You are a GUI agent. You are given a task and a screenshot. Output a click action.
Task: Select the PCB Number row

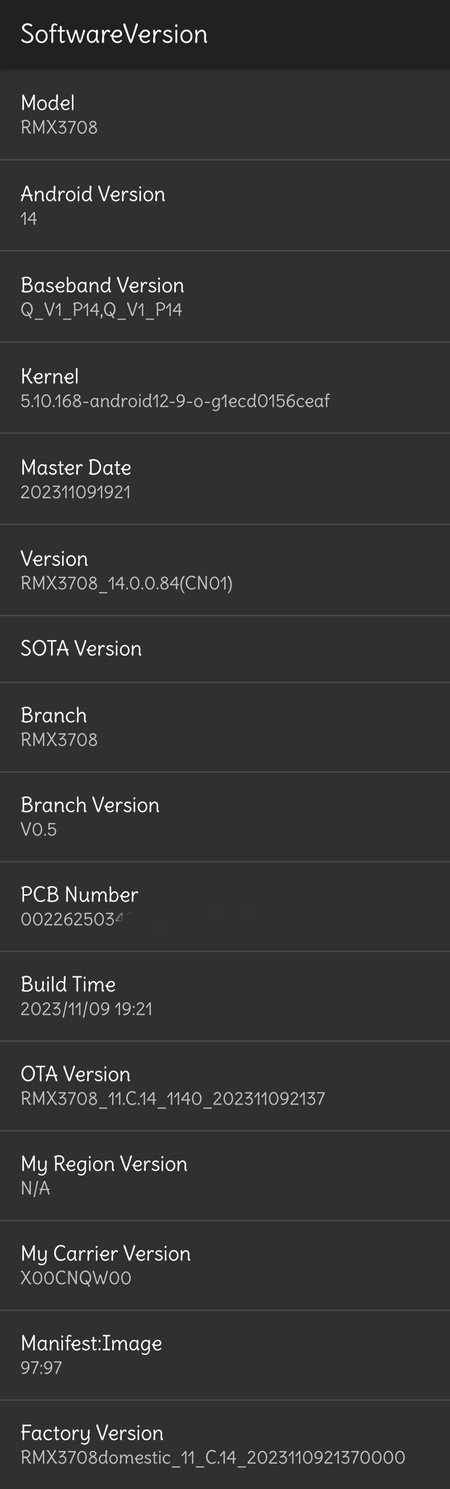coord(225,906)
